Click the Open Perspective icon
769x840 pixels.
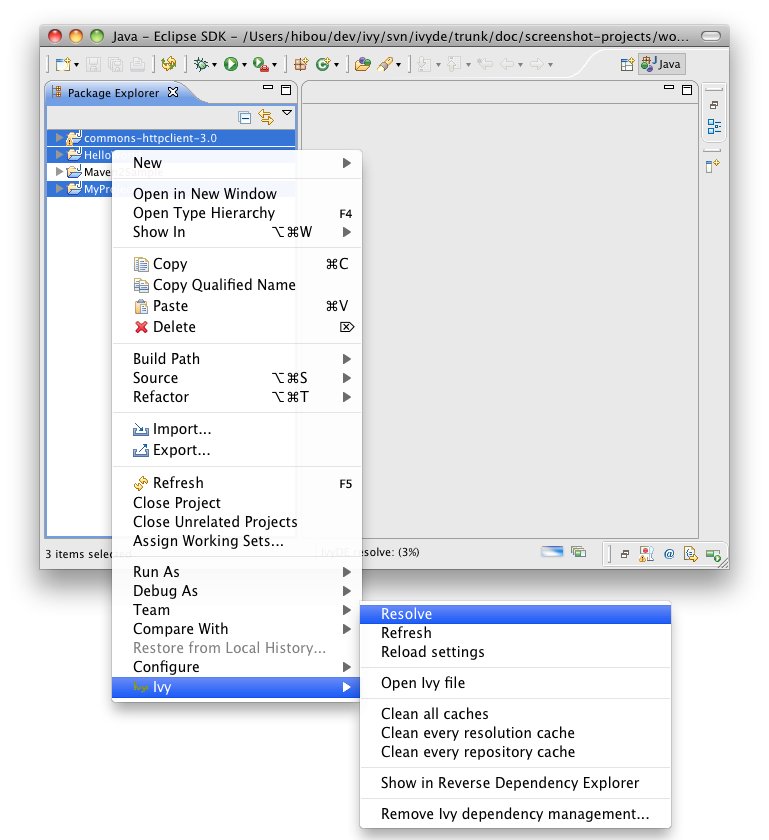[627, 64]
